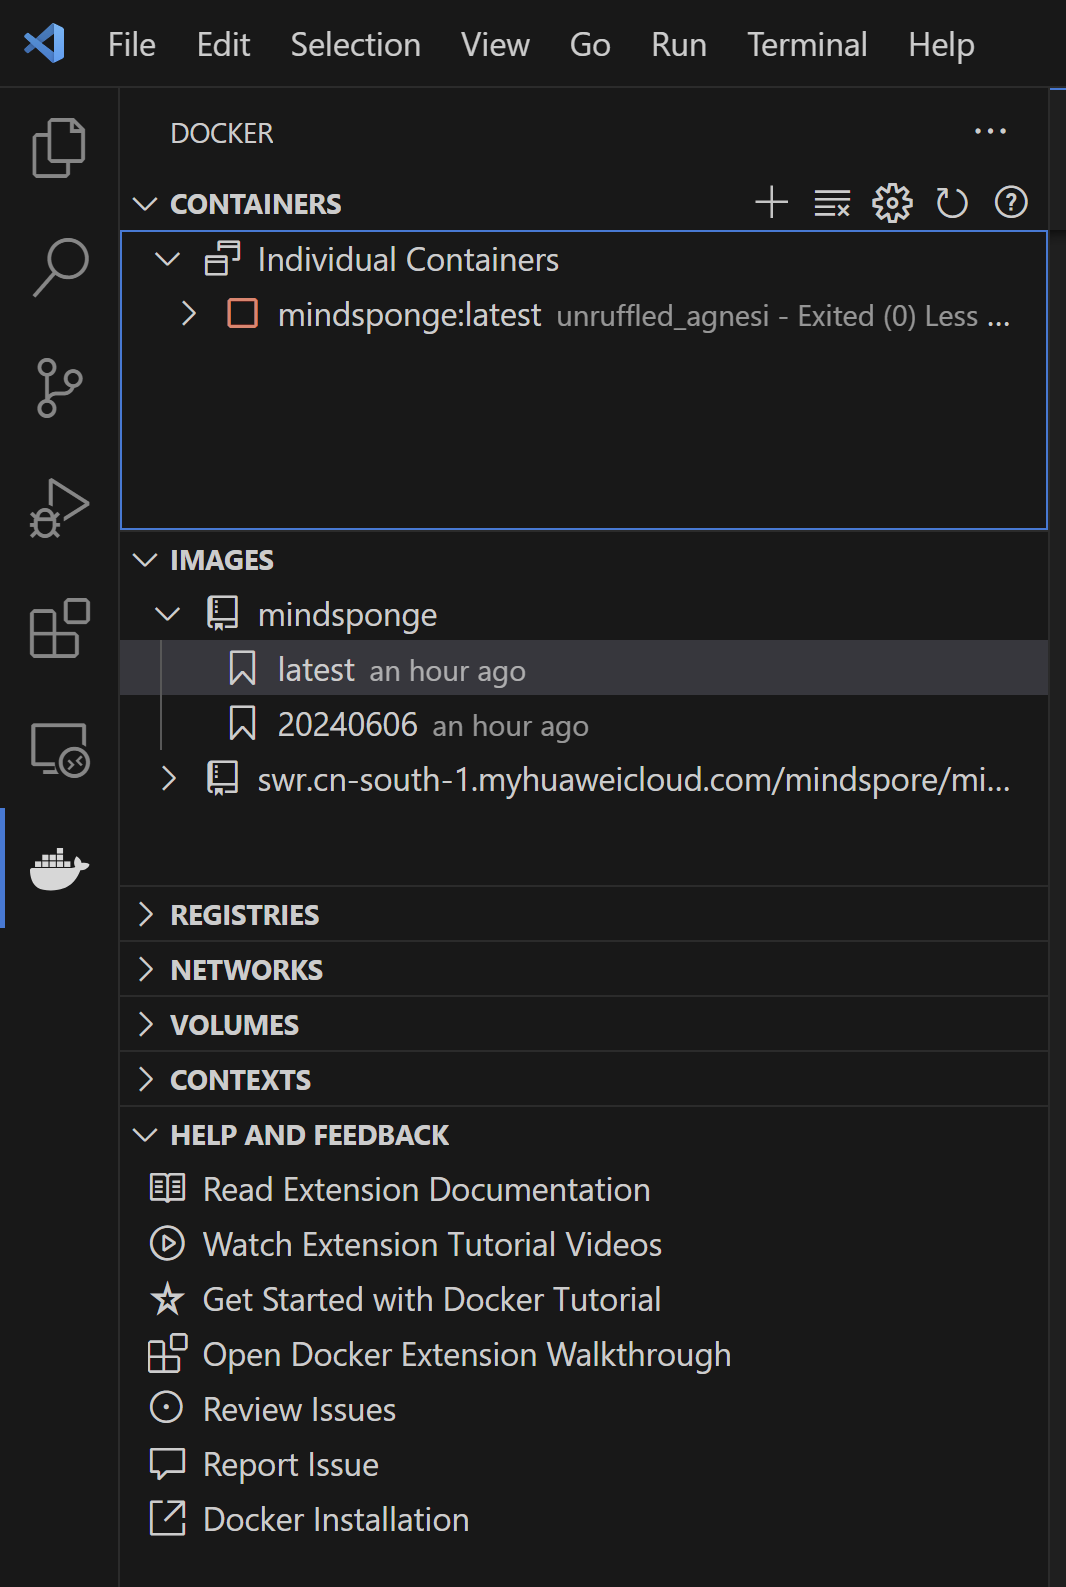The height and width of the screenshot is (1587, 1066).
Task: Click the Docker whale icon
Action: tap(59, 868)
